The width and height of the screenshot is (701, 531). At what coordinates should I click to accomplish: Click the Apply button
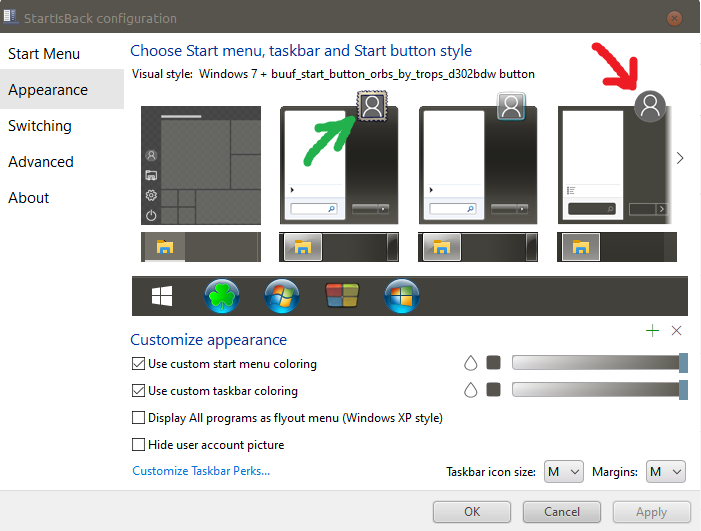[651, 512]
